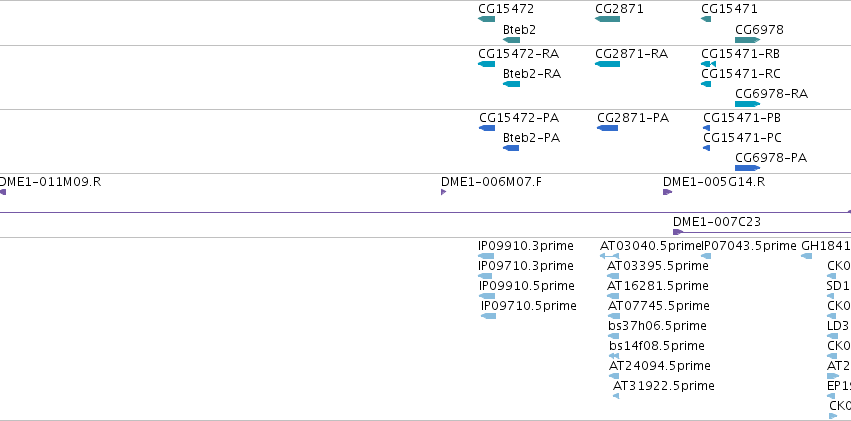The width and height of the screenshot is (851, 421).
Task: Click the DME1-006M07.F marker arrow
Action: coord(443,192)
